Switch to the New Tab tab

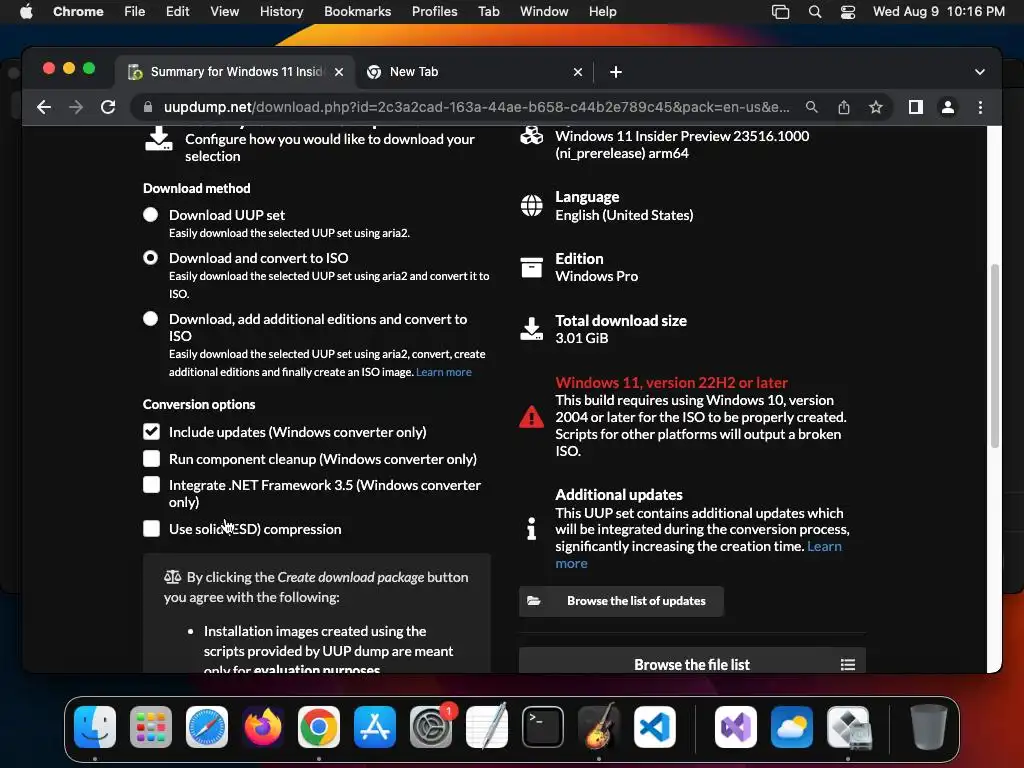click(475, 72)
